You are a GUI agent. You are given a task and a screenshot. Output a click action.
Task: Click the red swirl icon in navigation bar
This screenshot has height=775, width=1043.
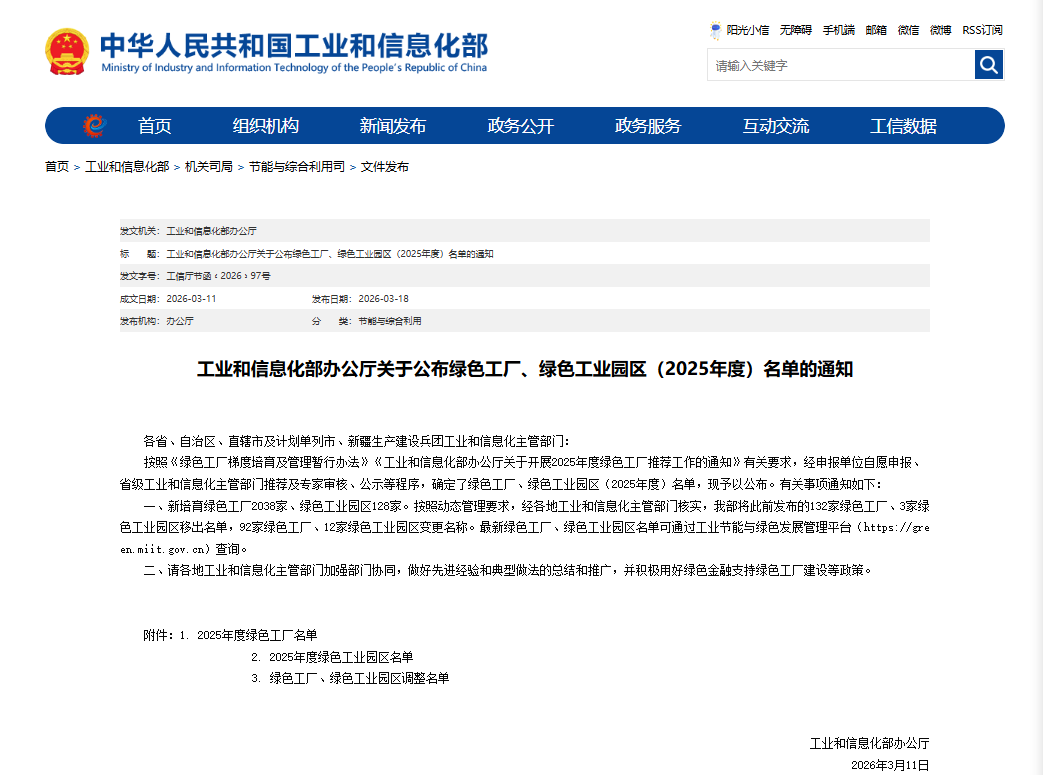pos(94,126)
